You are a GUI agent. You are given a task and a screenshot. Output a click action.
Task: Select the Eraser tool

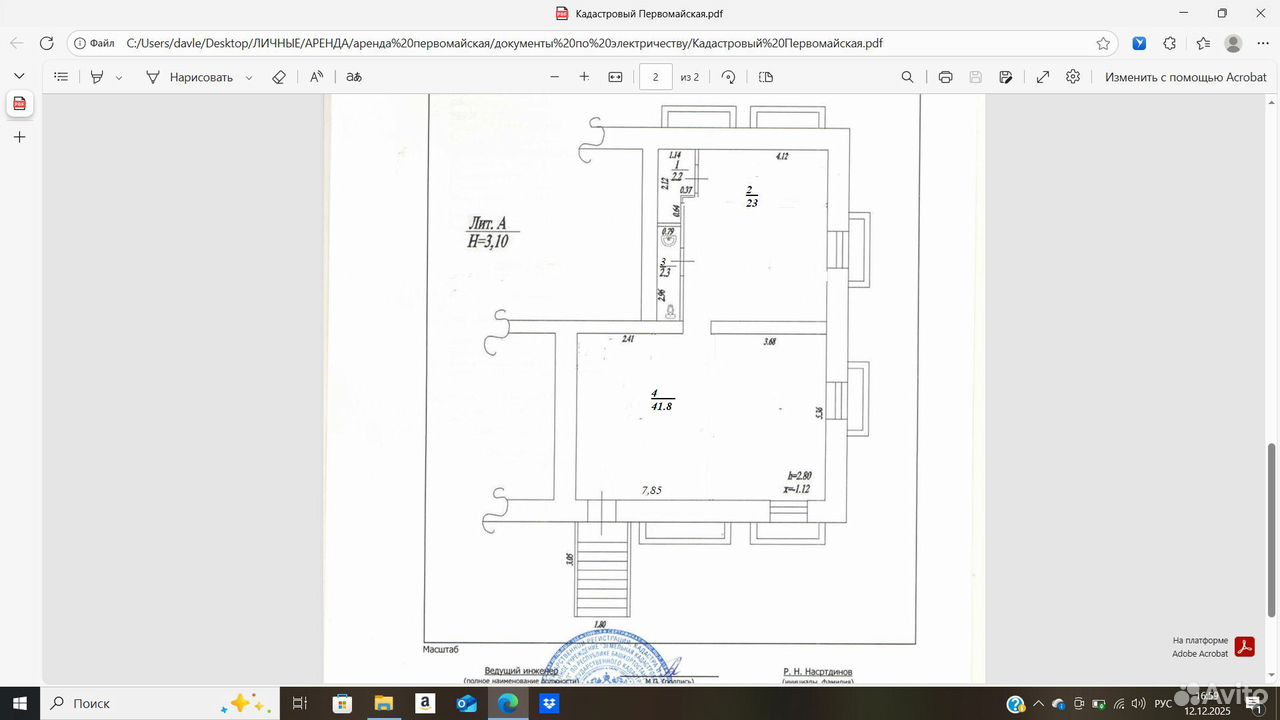point(279,77)
